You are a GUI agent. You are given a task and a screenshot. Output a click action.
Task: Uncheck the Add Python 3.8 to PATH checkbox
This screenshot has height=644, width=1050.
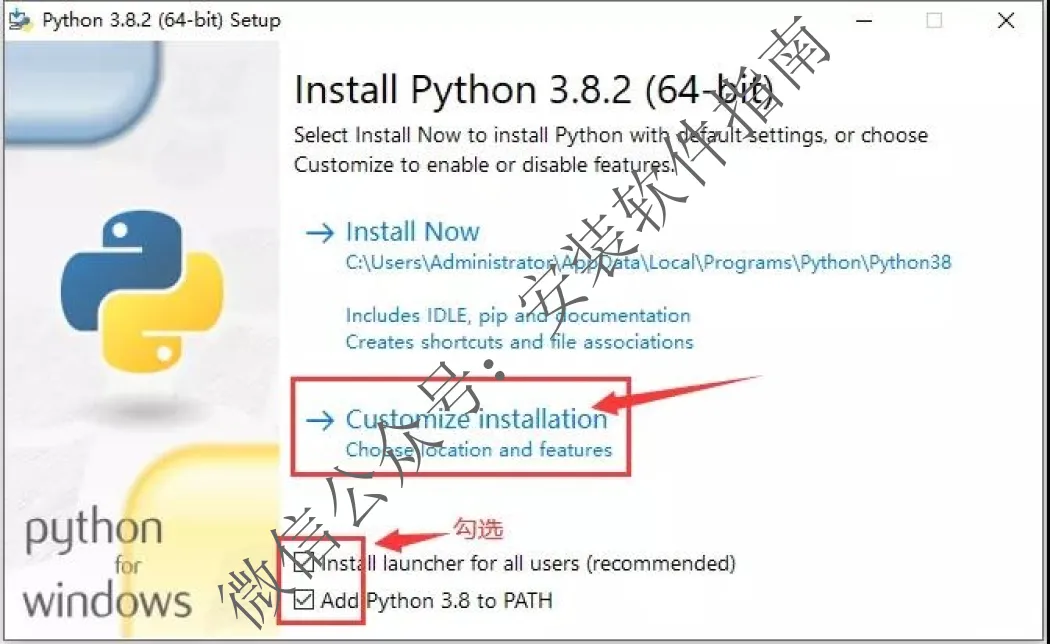click(x=303, y=600)
